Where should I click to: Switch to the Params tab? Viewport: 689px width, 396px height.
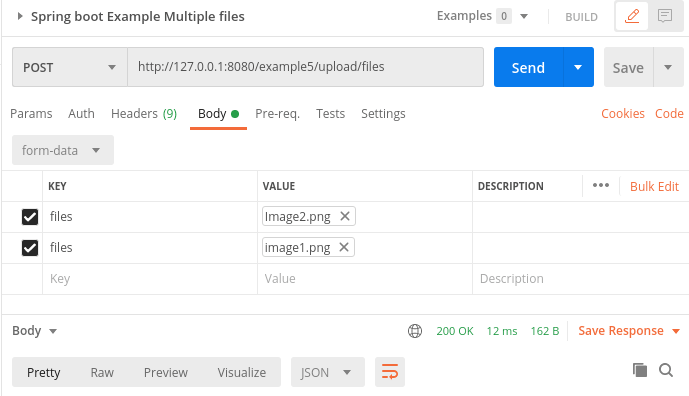(31, 114)
